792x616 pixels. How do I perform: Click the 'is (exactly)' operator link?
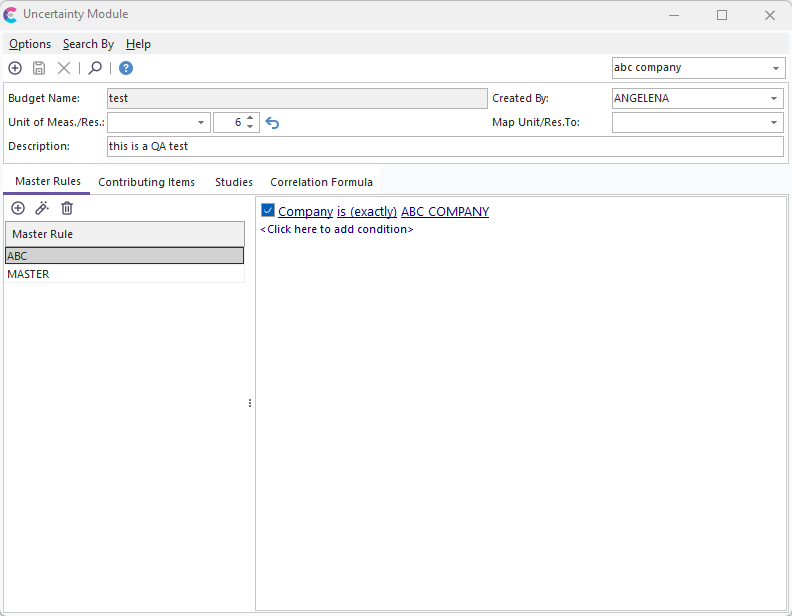coord(366,212)
